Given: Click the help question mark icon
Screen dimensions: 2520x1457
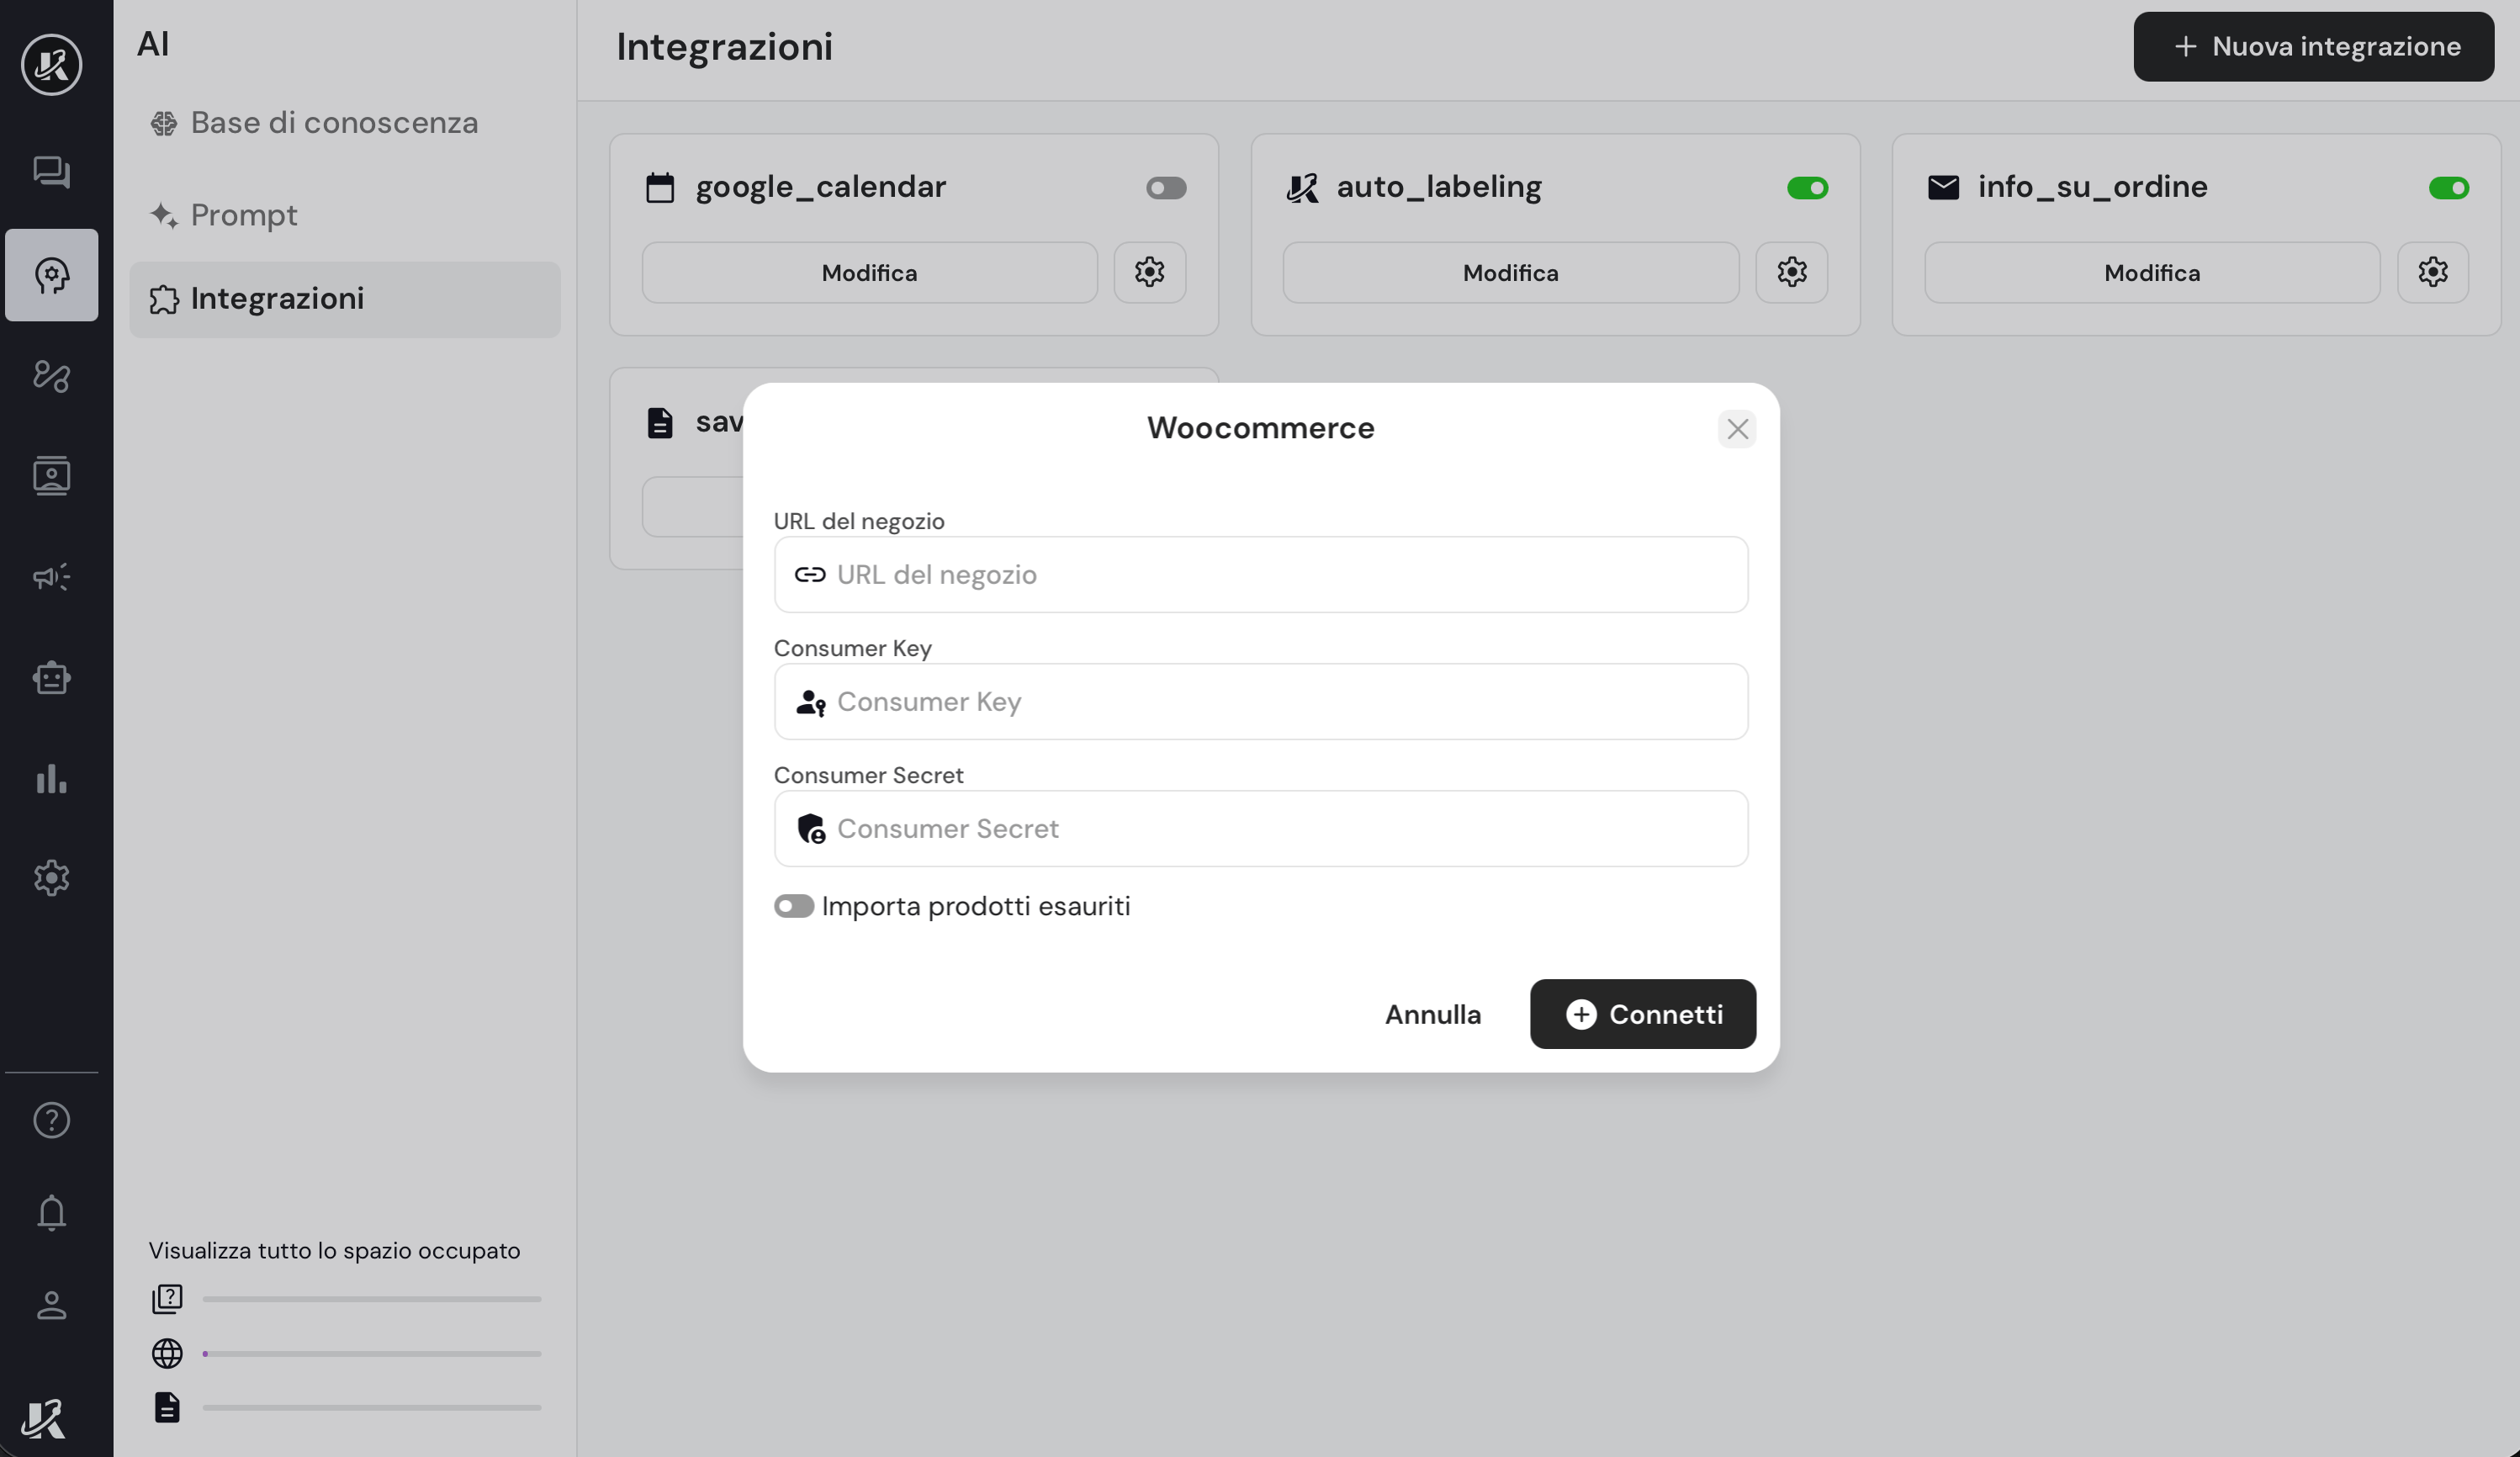Looking at the screenshot, I should tap(51, 1120).
